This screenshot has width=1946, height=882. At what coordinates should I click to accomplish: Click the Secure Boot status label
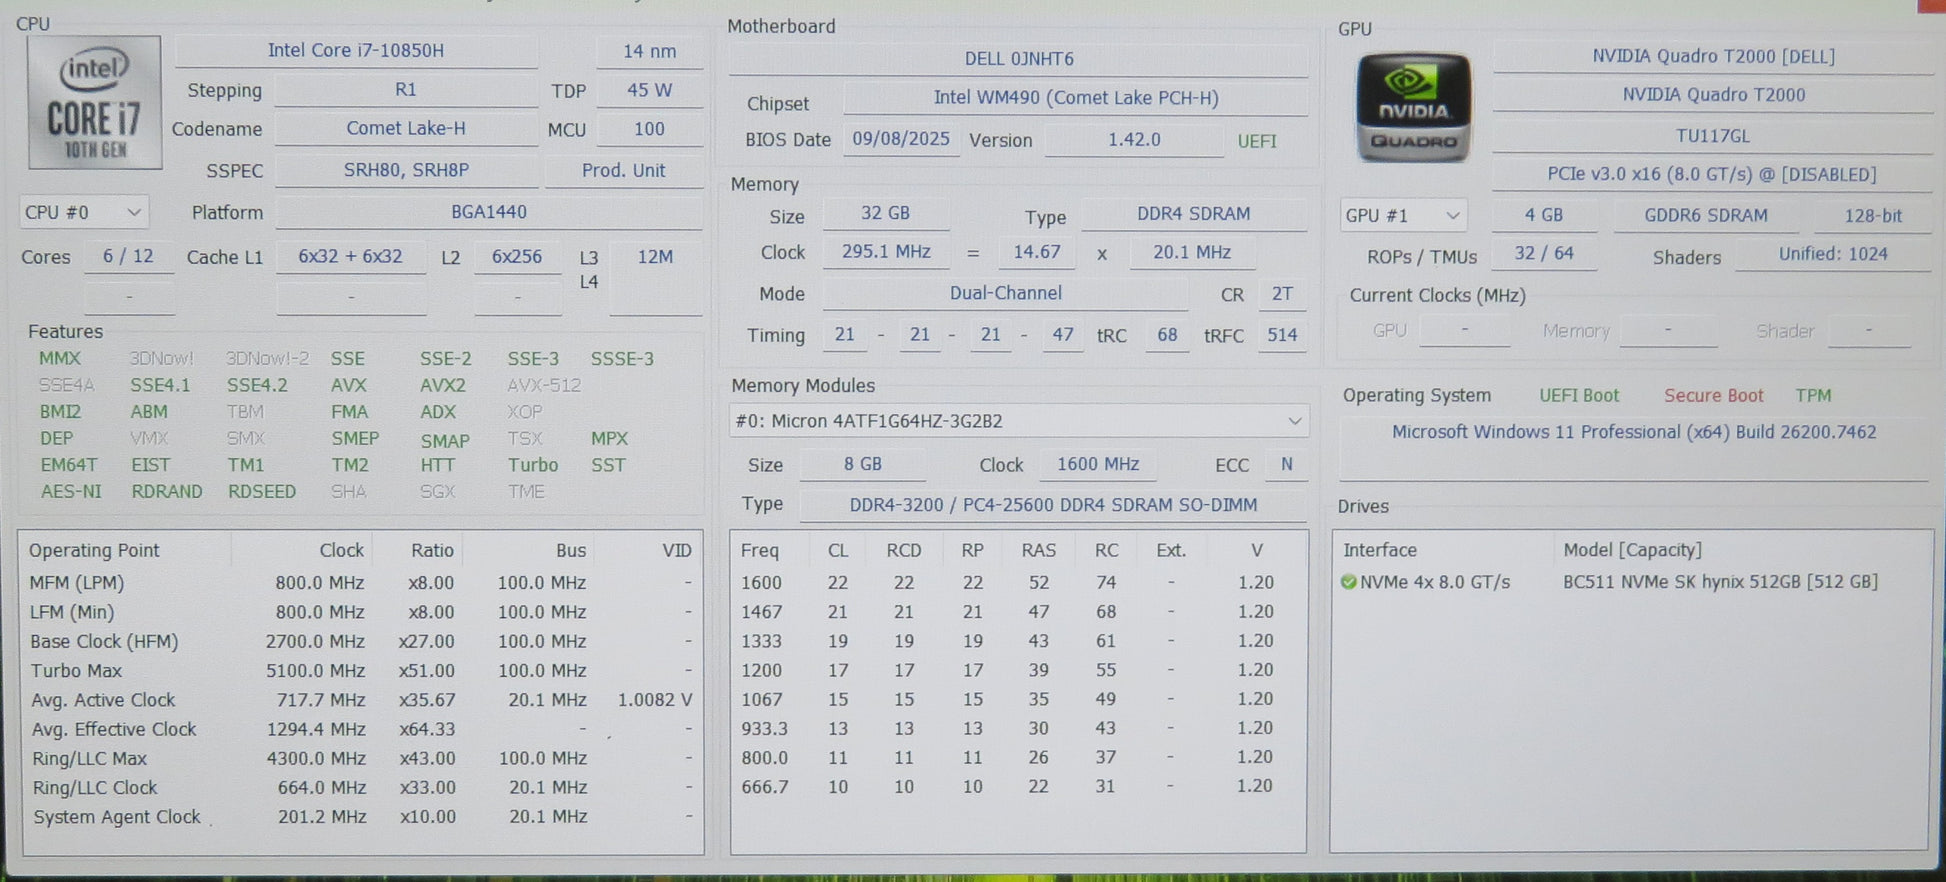tap(1713, 396)
